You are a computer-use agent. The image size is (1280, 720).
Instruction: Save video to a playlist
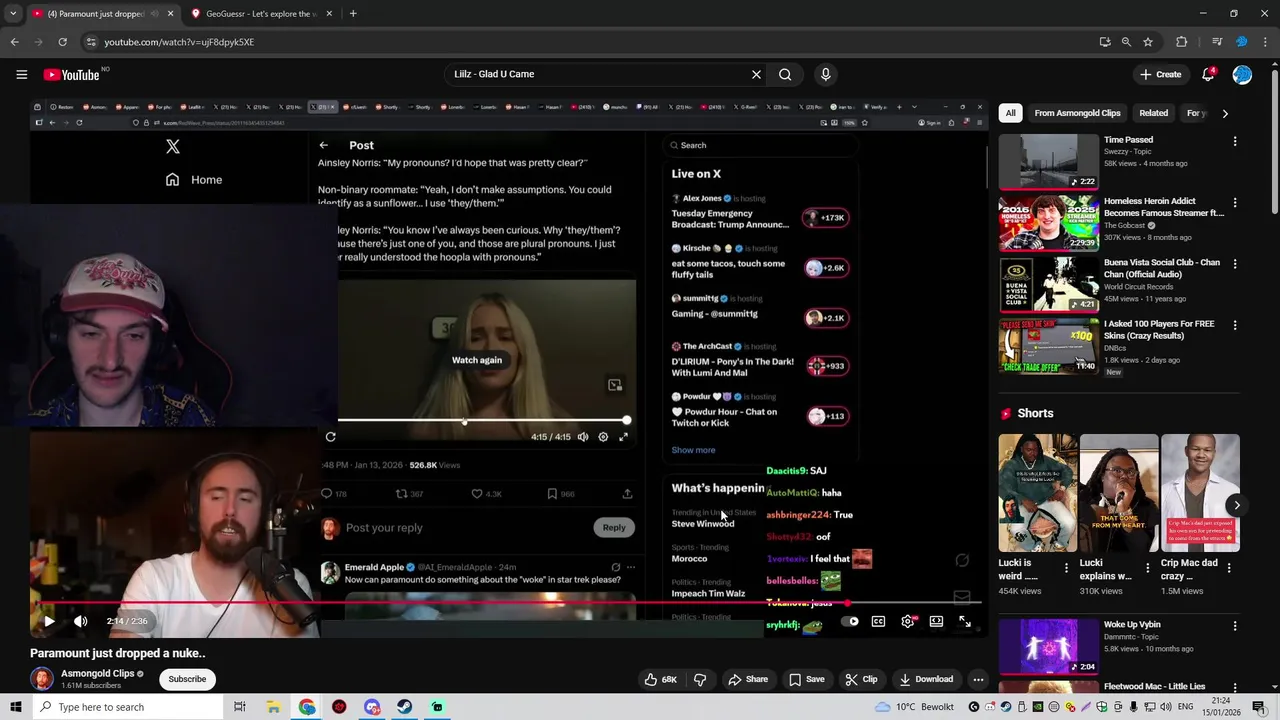click(806, 679)
